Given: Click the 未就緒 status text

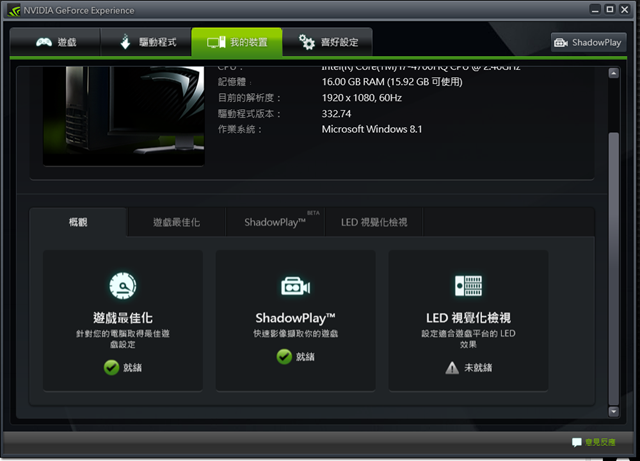Looking at the screenshot, I should (x=478, y=368).
